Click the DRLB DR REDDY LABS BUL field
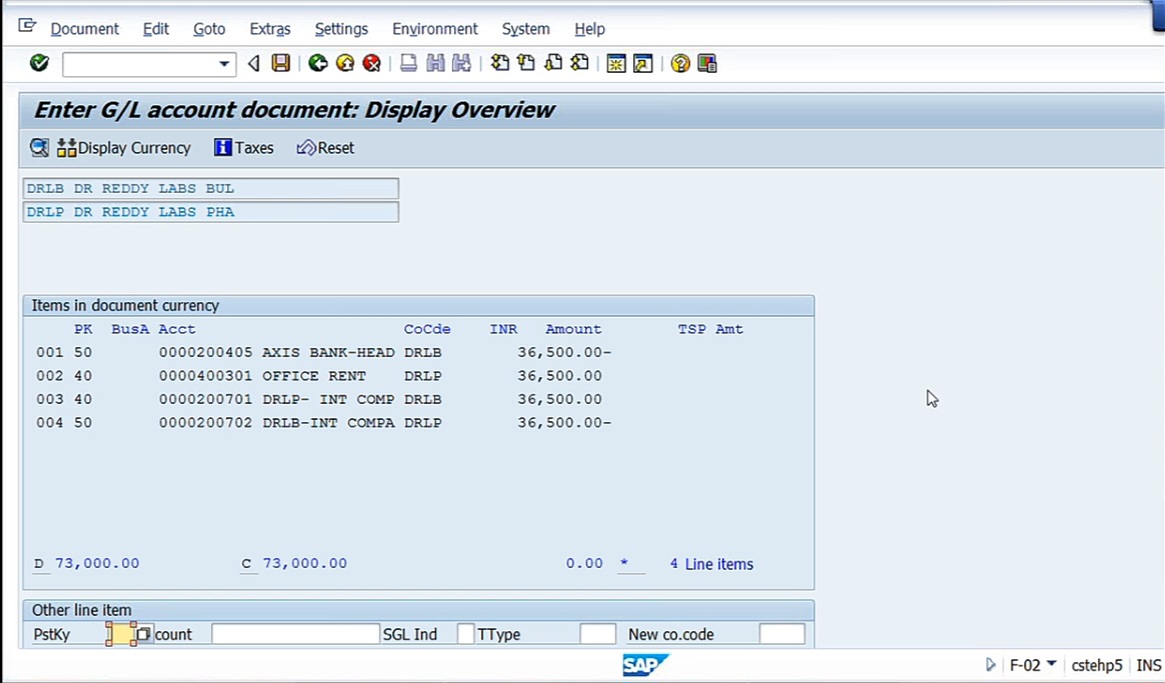The image size is (1165, 683). pos(211,189)
